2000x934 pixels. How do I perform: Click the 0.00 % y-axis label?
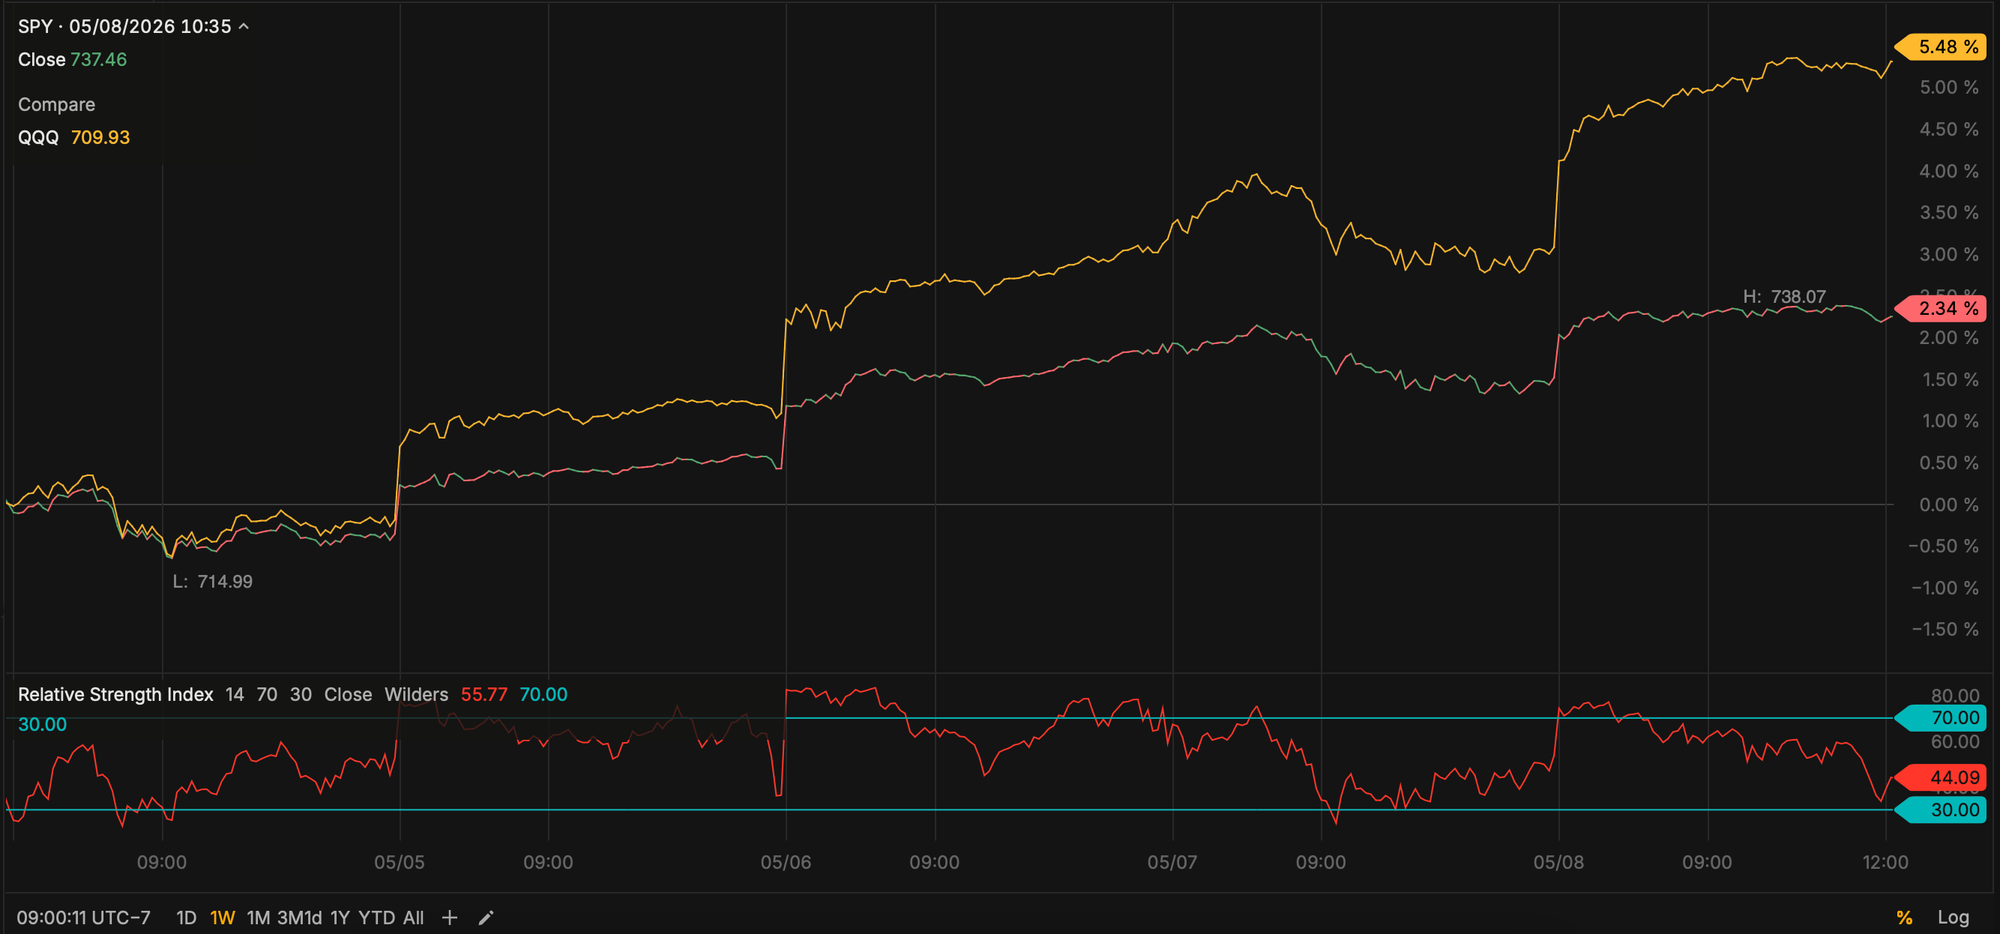click(x=1948, y=504)
